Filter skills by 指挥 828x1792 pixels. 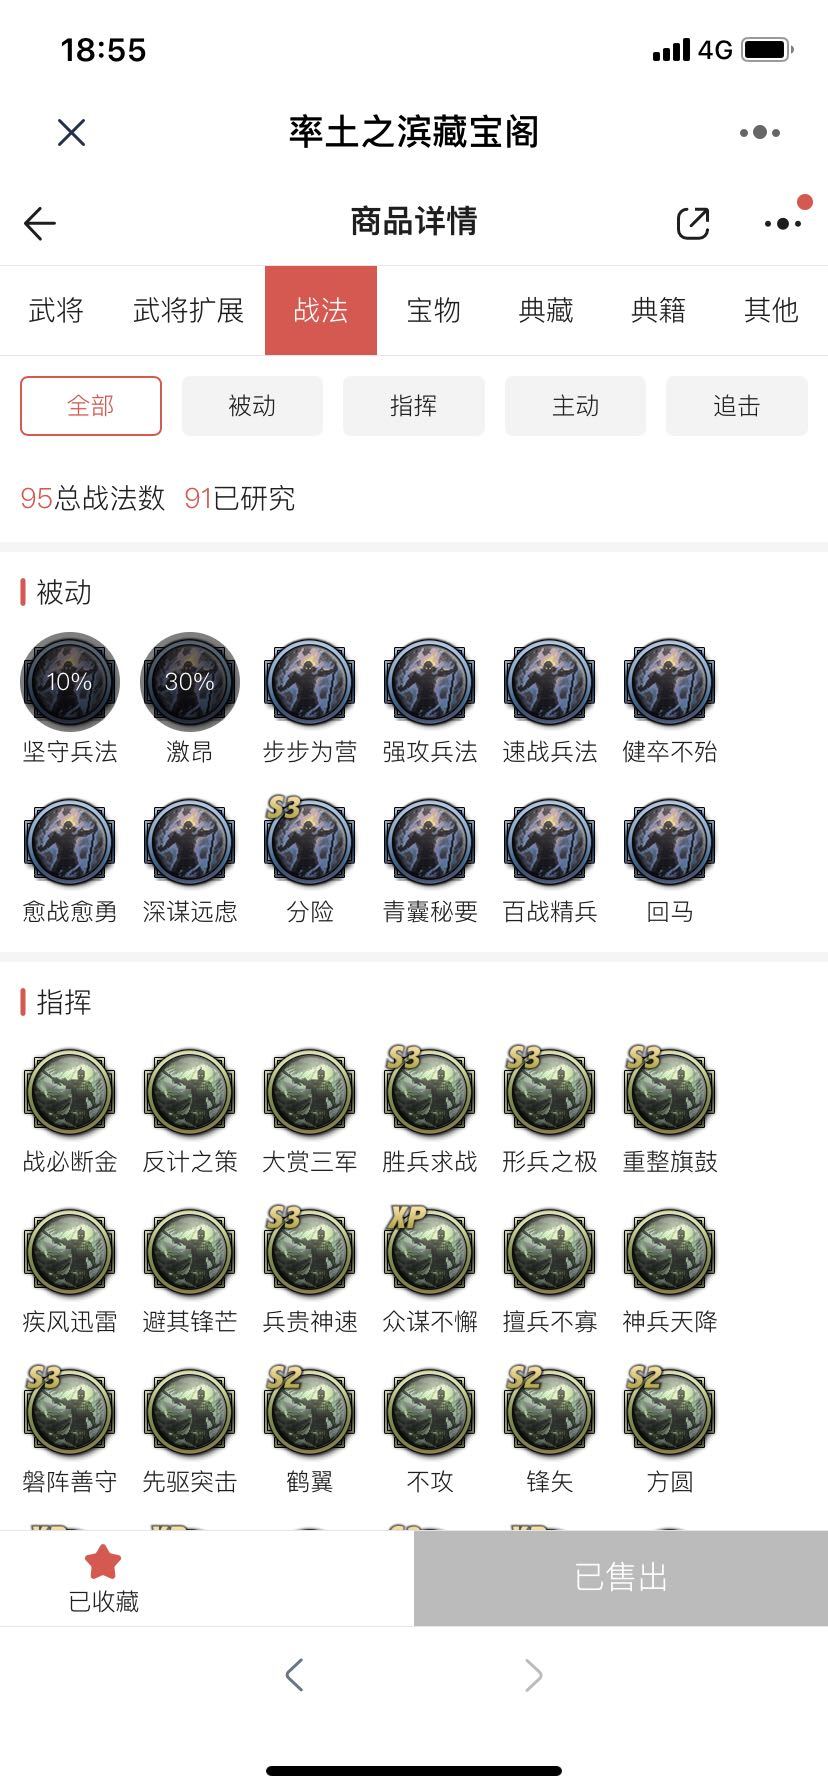tap(414, 406)
